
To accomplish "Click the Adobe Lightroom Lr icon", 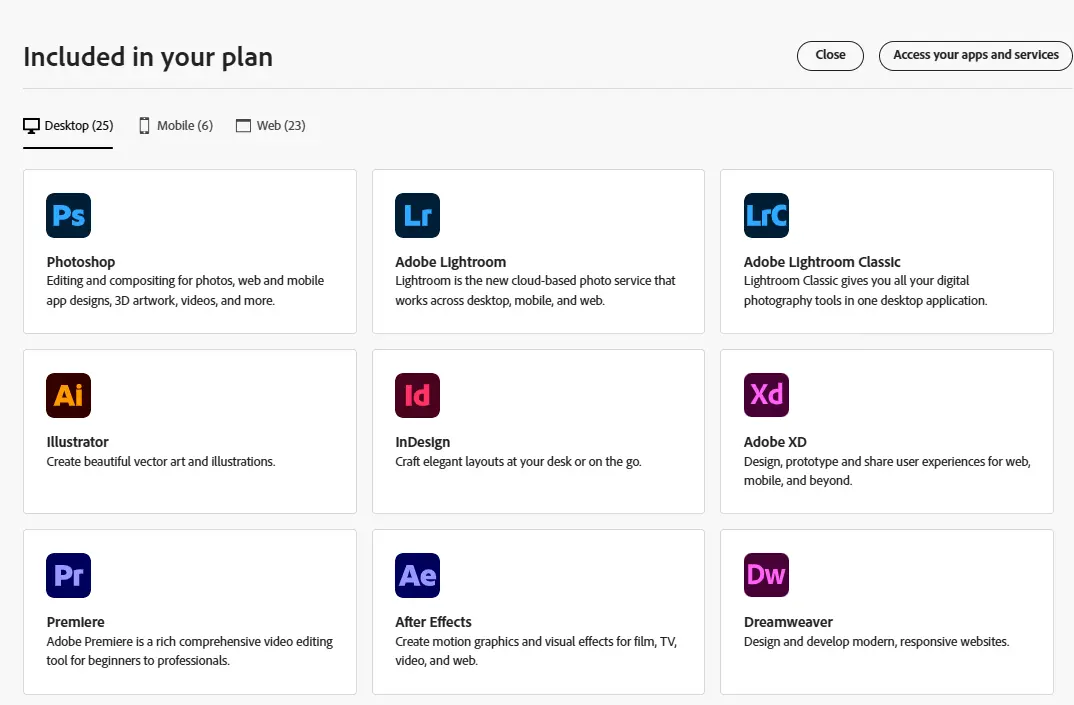I will coord(417,215).
